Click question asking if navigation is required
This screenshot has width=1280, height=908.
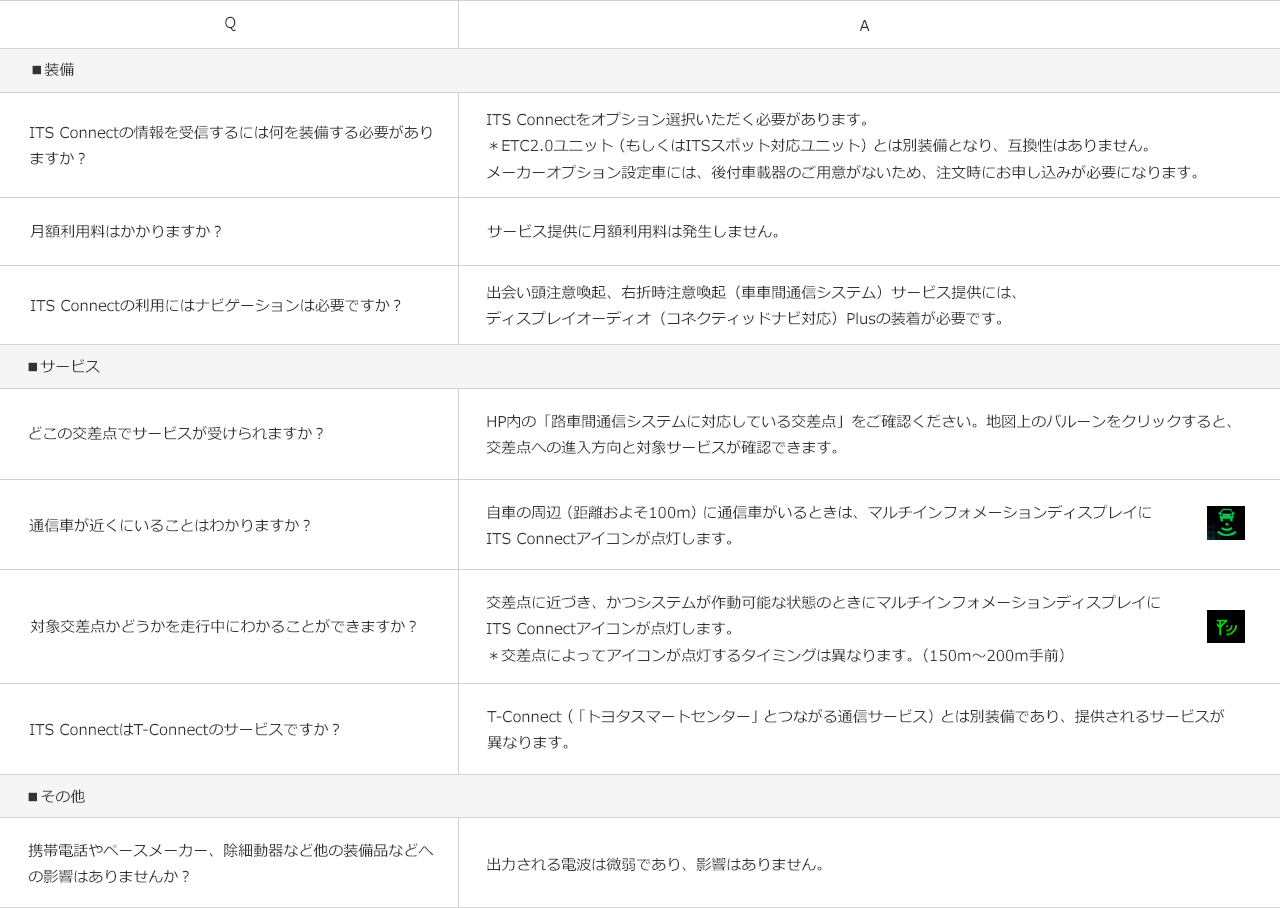click(216, 306)
